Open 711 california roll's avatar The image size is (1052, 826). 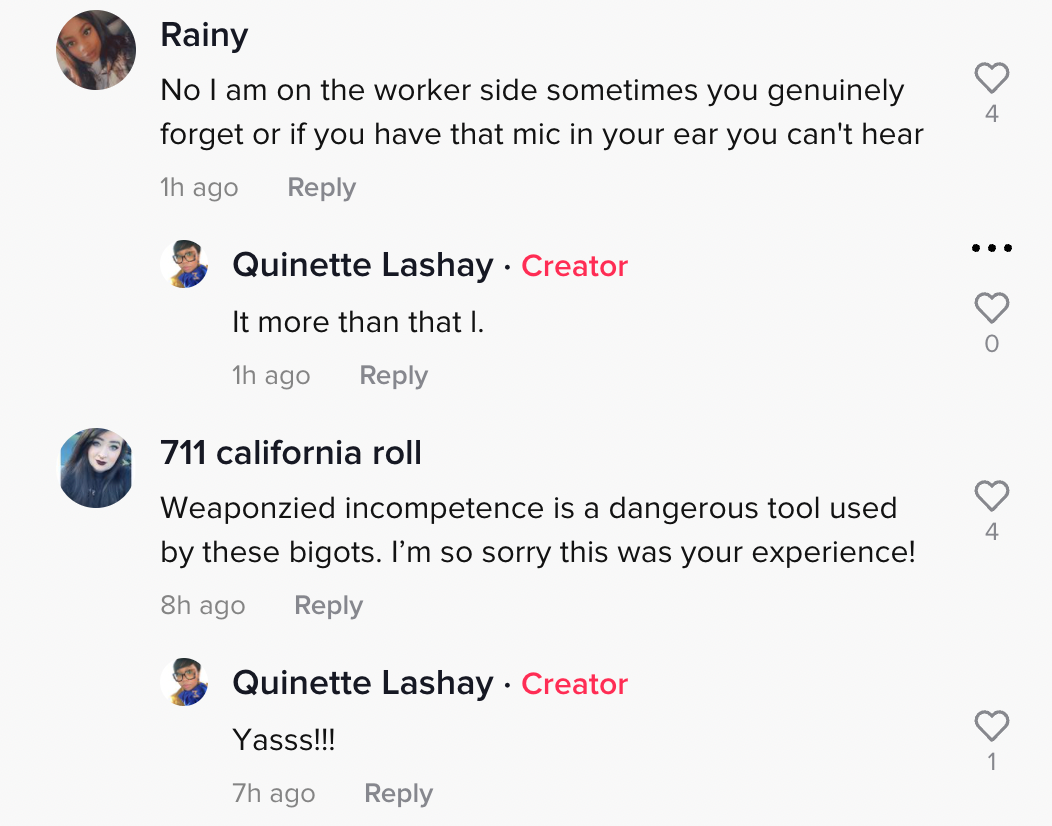click(96, 468)
